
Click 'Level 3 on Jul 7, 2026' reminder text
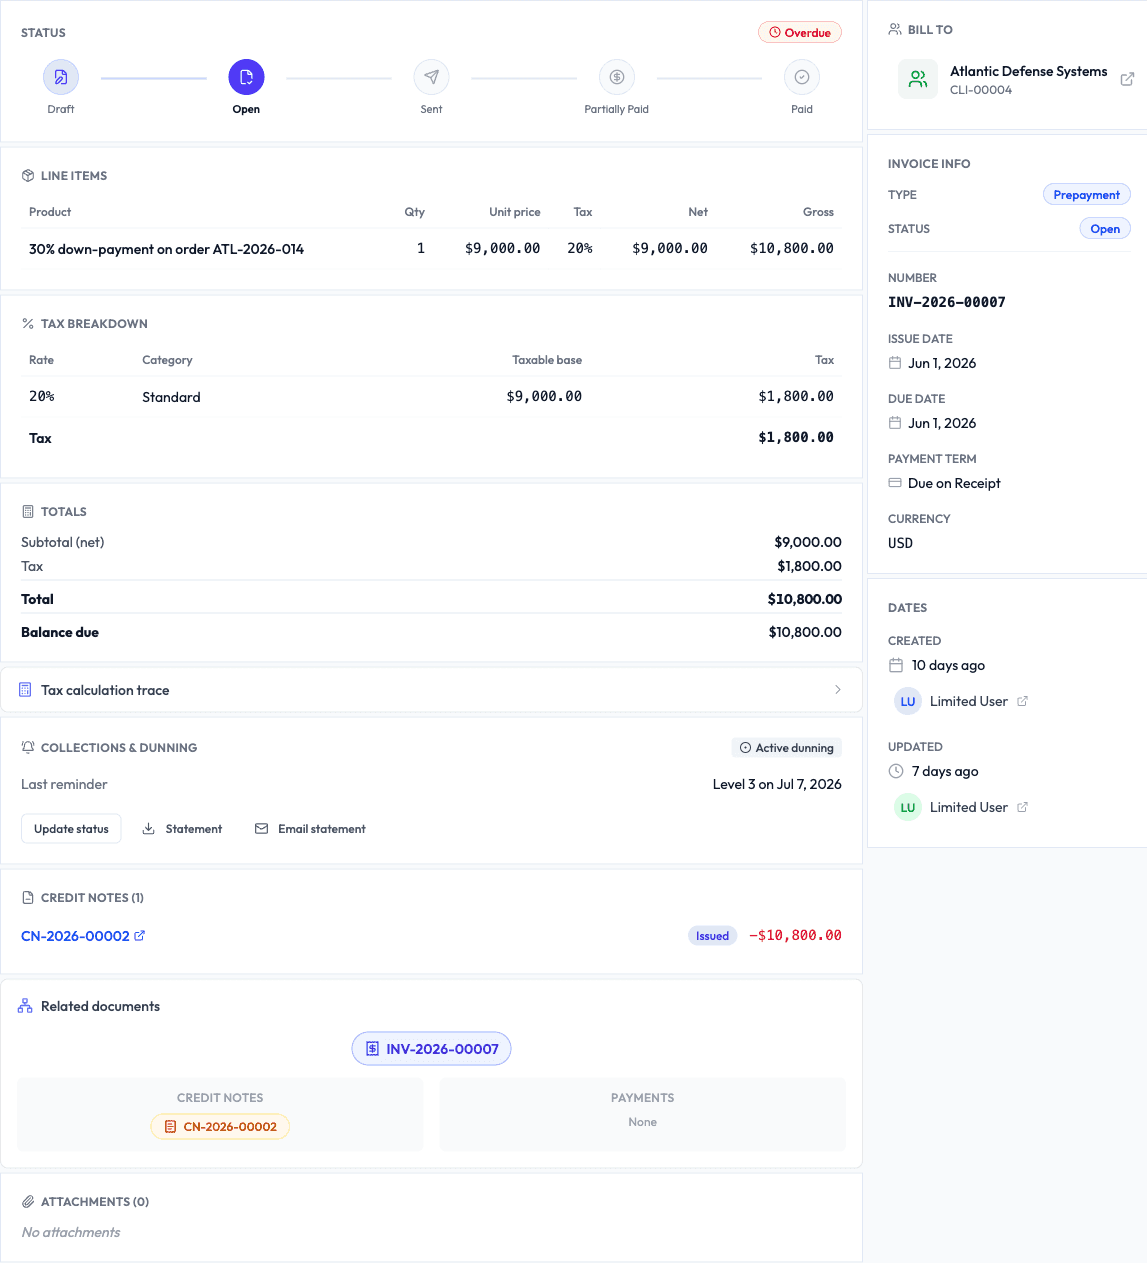point(777,784)
